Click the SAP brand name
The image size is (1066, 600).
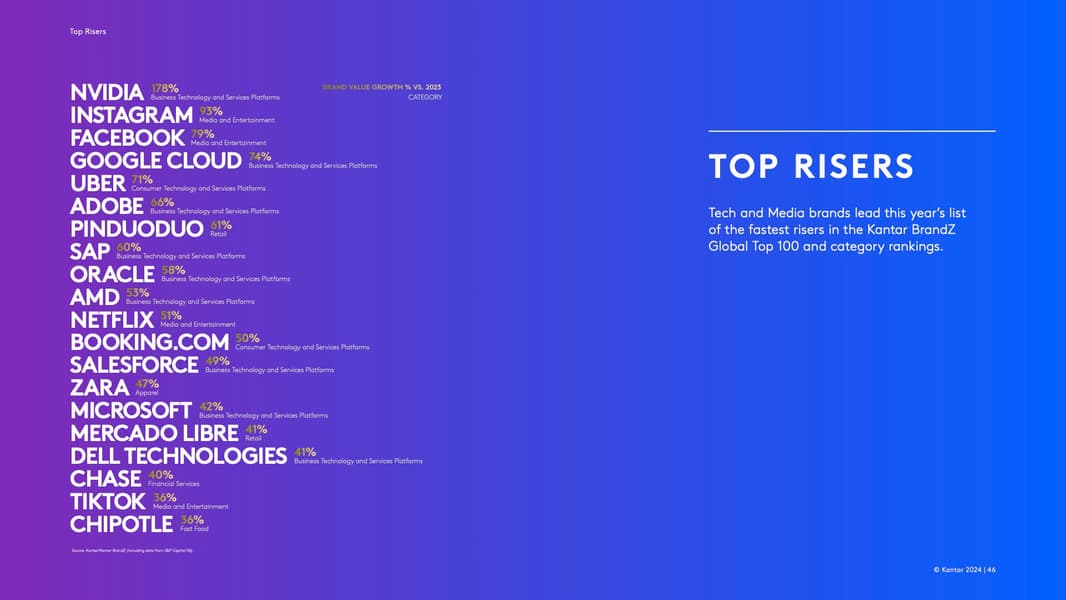tap(90, 251)
